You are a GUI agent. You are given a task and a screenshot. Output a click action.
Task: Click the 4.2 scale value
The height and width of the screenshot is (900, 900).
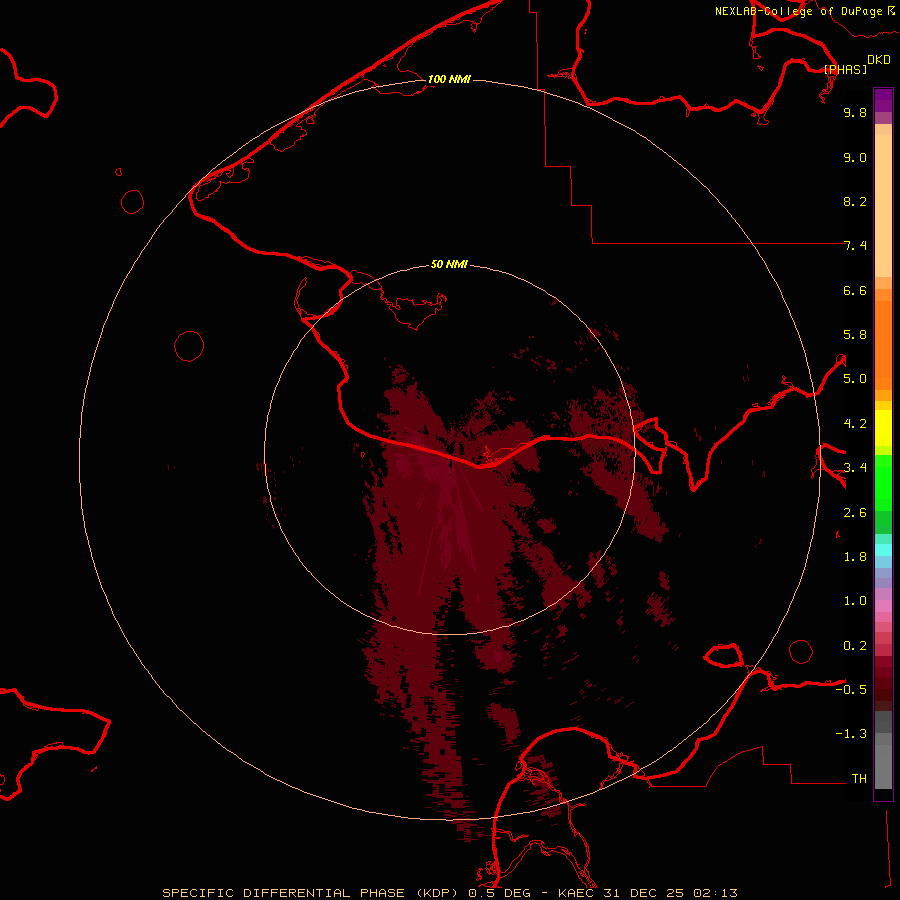click(855, 424)
